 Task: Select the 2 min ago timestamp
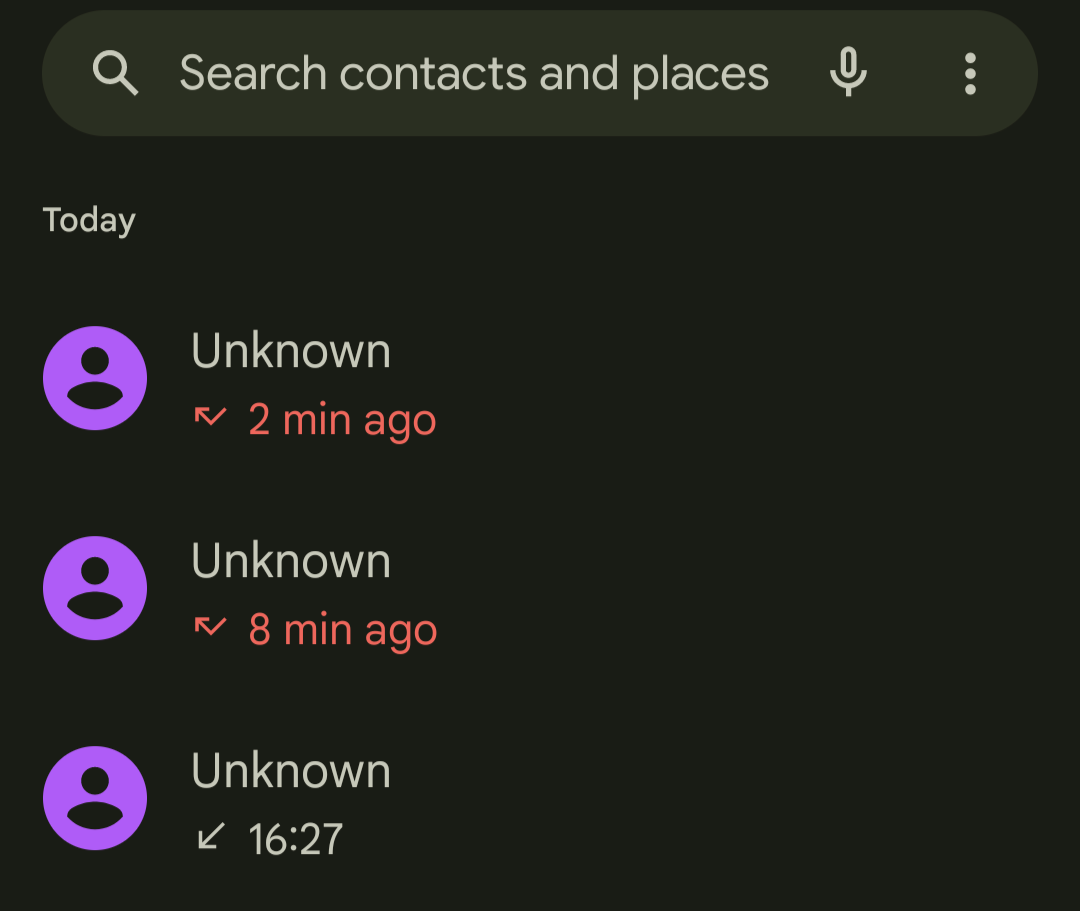342,420
